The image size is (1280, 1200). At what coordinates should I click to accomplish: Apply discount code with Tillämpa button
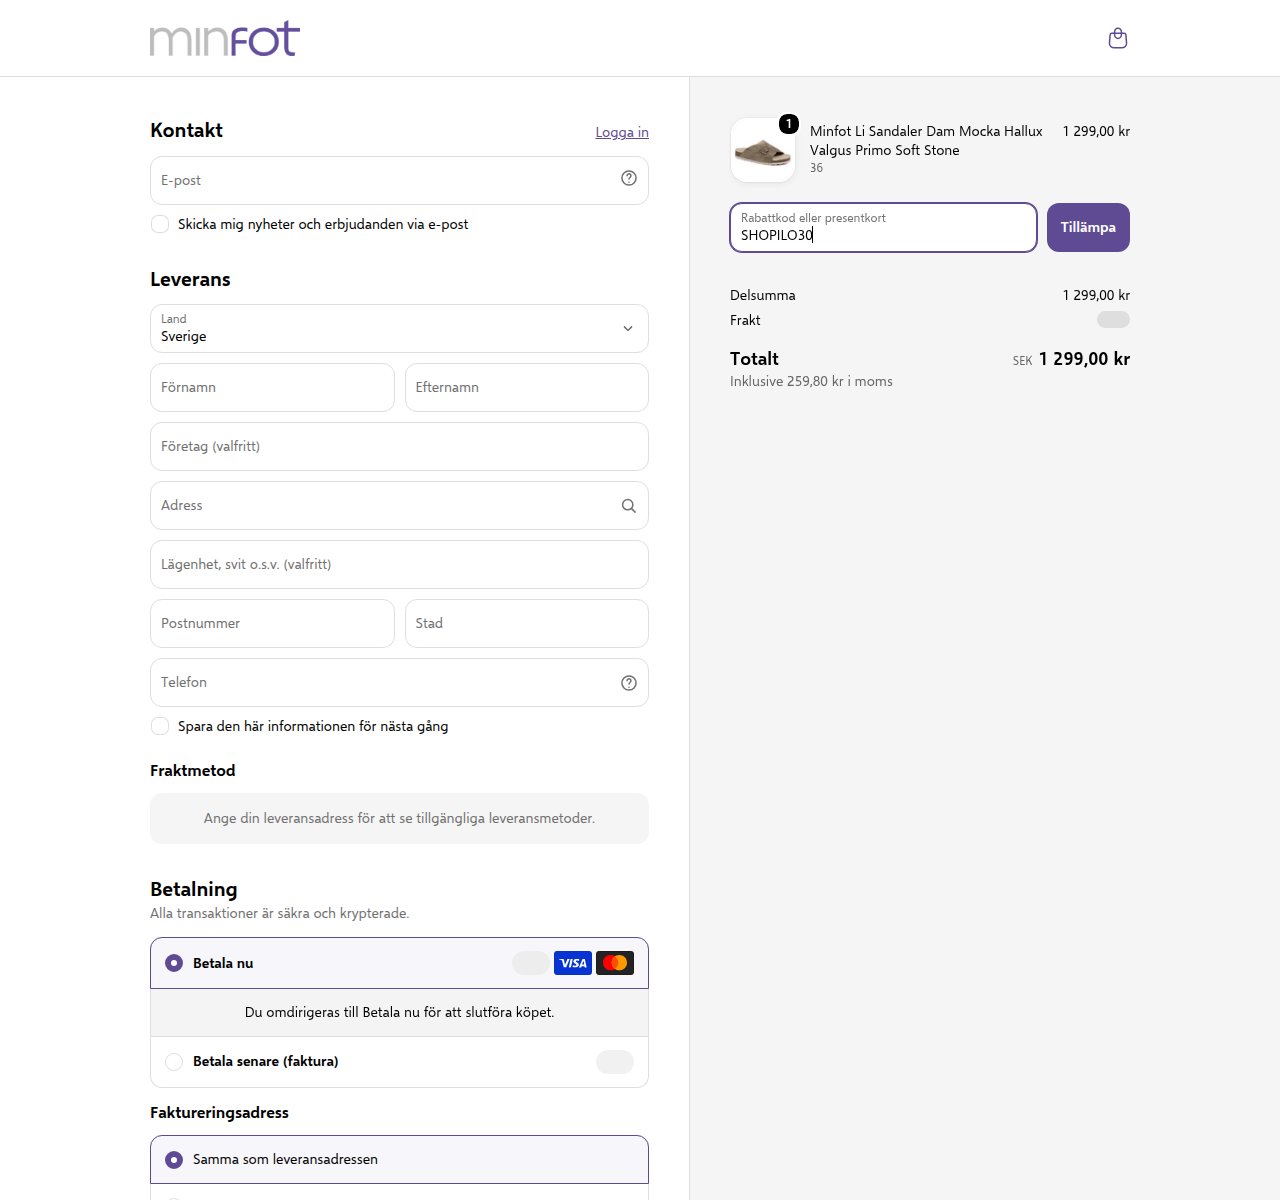coord(1088,227)
